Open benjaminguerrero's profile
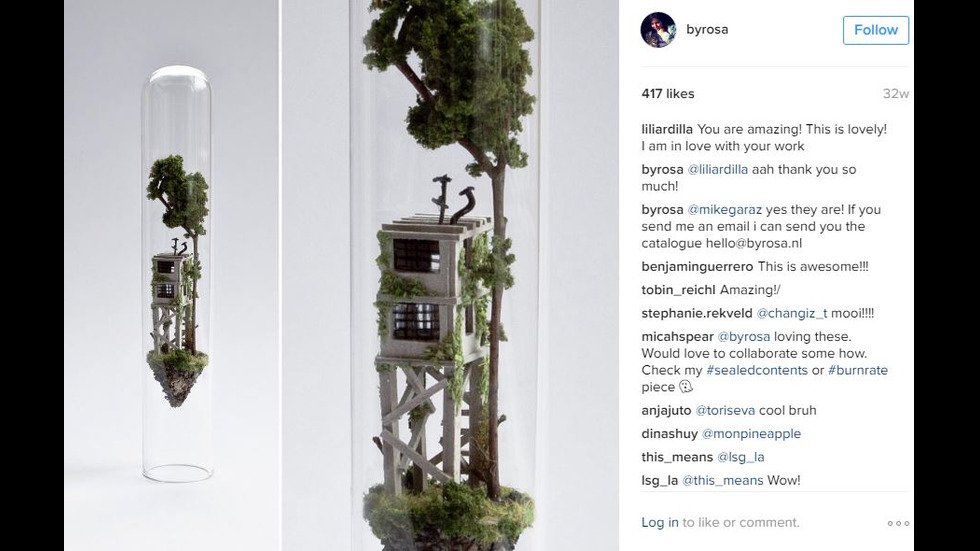 697,267
